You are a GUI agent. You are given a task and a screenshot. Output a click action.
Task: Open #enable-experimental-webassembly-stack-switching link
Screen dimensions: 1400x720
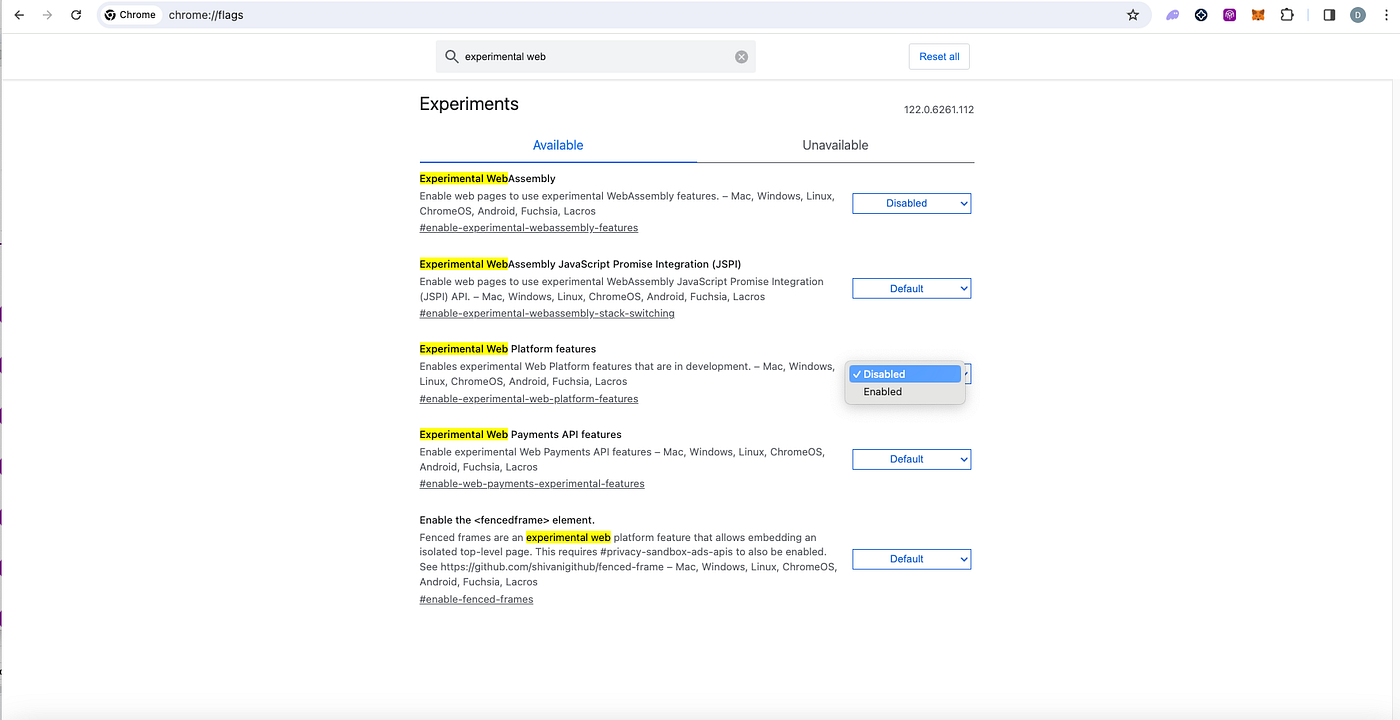547,314
